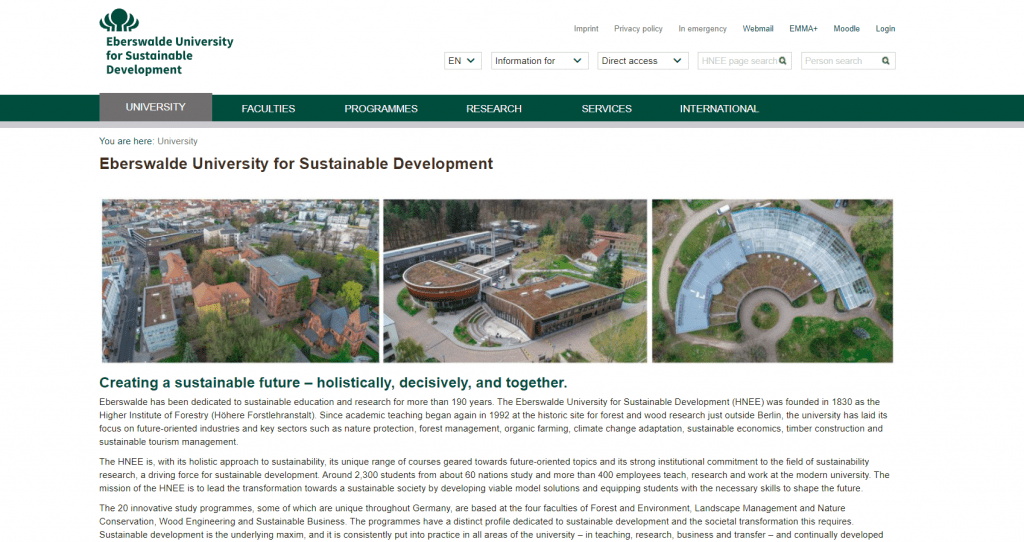Expand the Direct access dropdown
This screenshot has width=1024, height=542.
643,61
